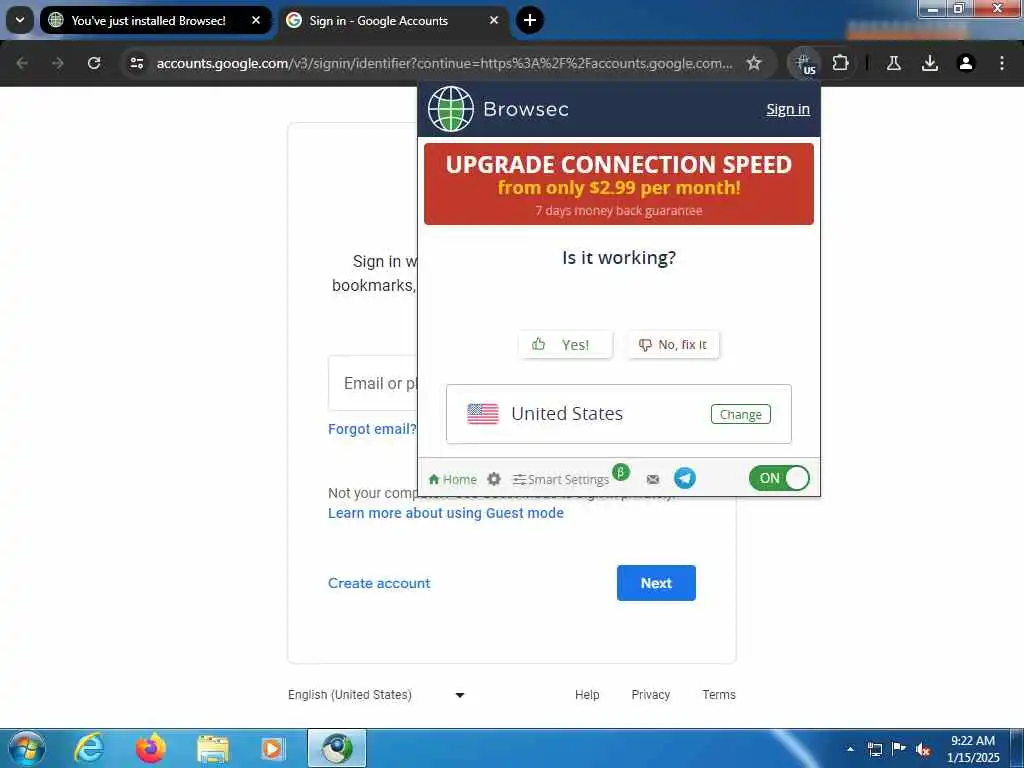View site information icon in address bar

(x=136, y=63)
